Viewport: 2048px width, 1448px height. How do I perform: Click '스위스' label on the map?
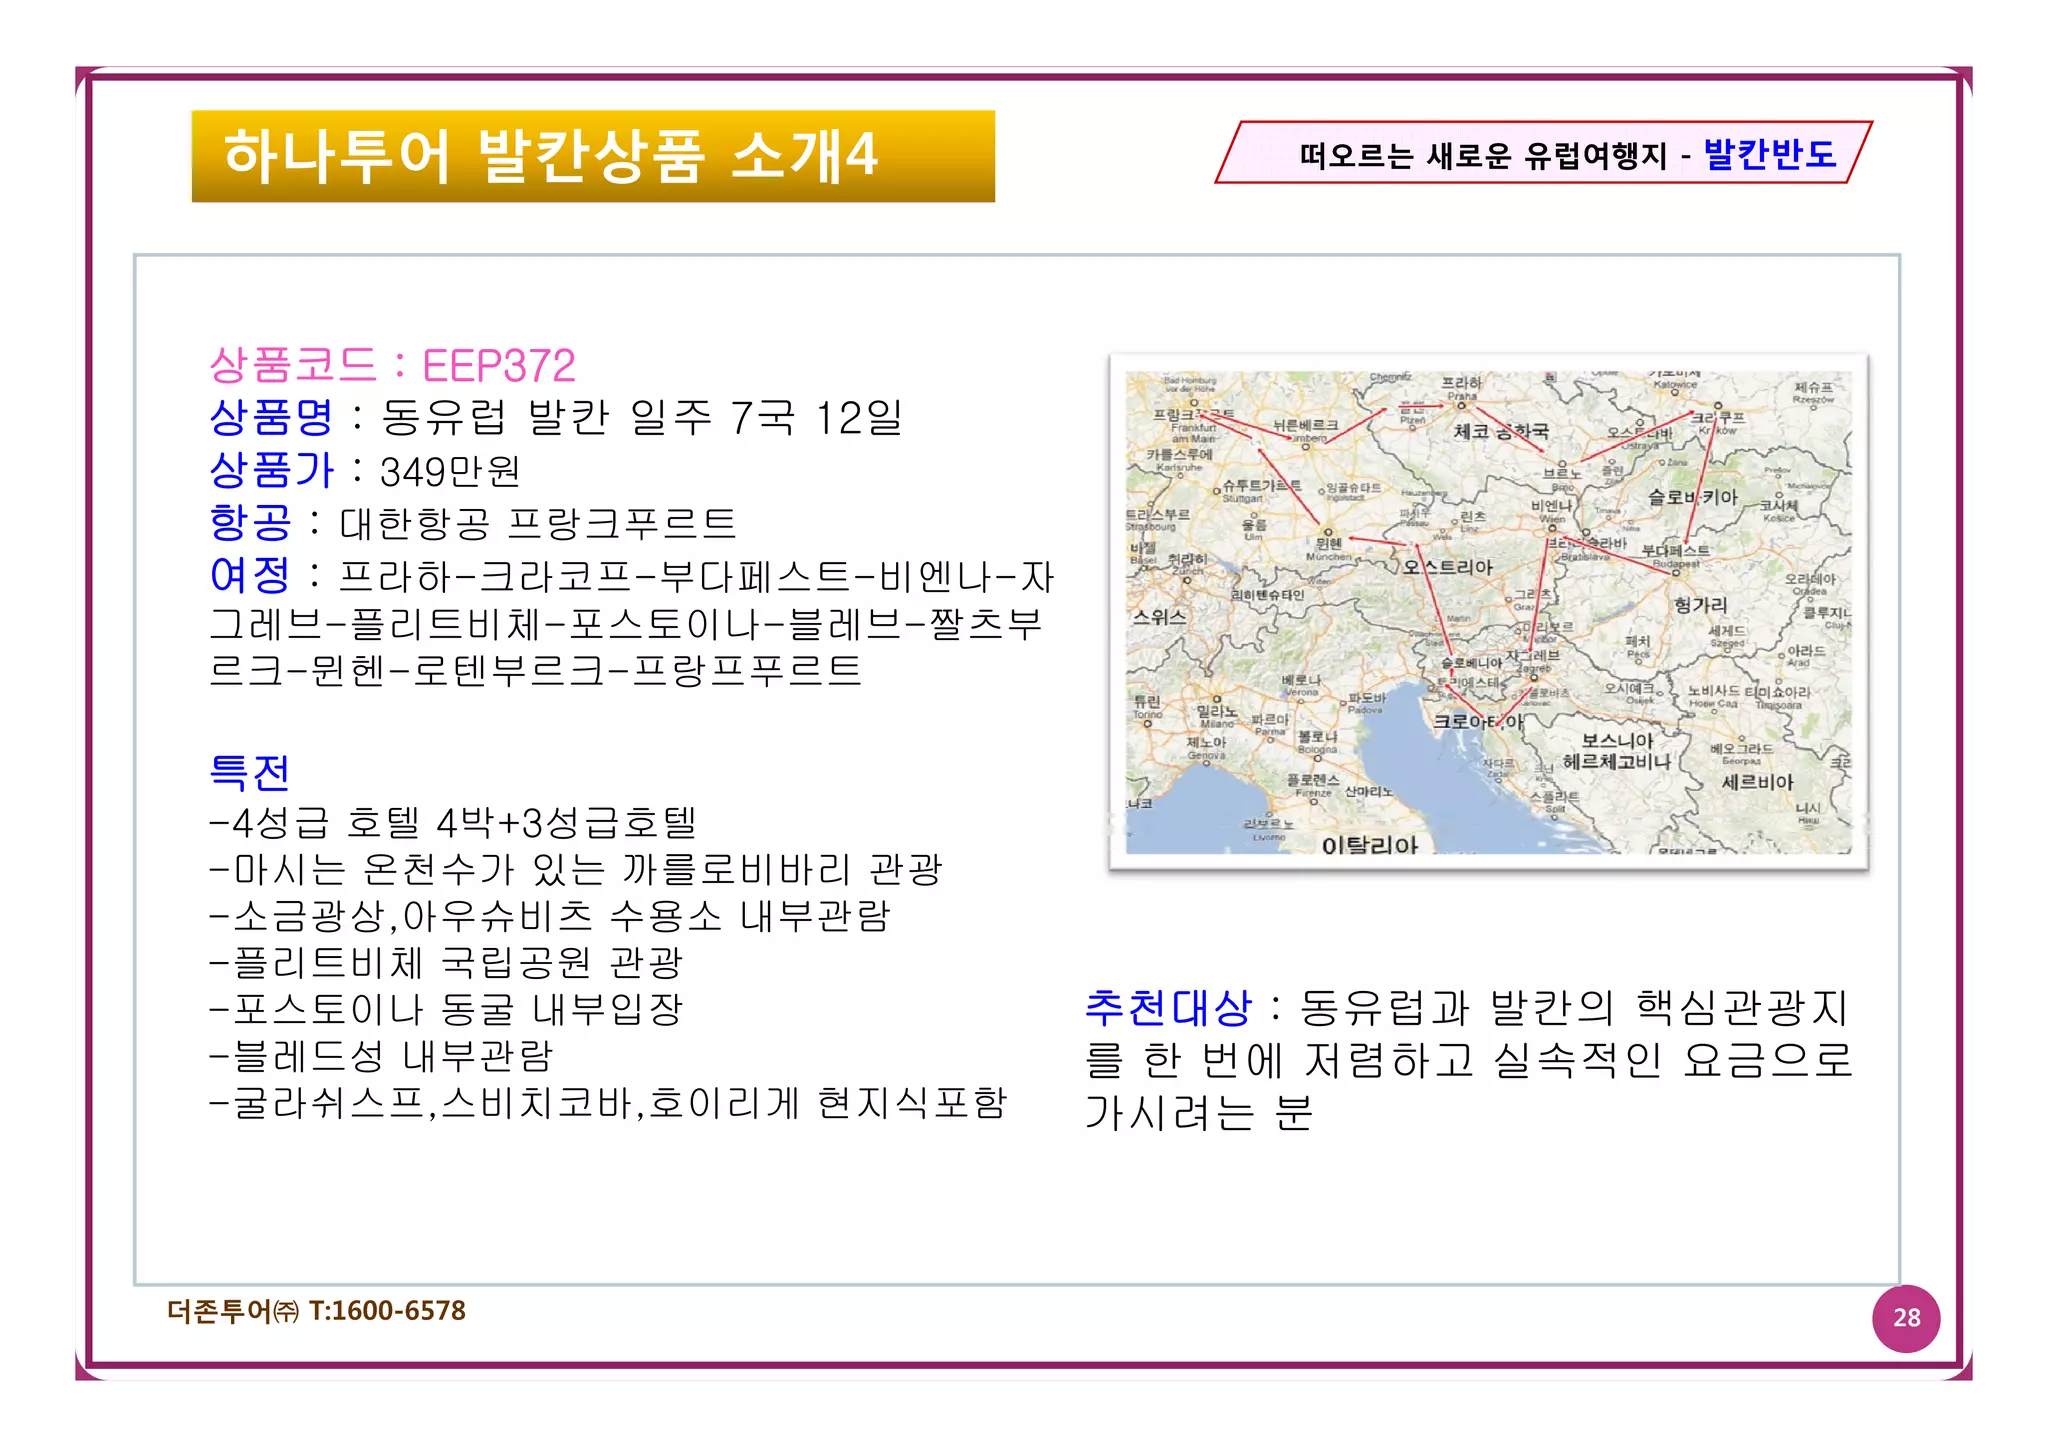pos(1159,617)
